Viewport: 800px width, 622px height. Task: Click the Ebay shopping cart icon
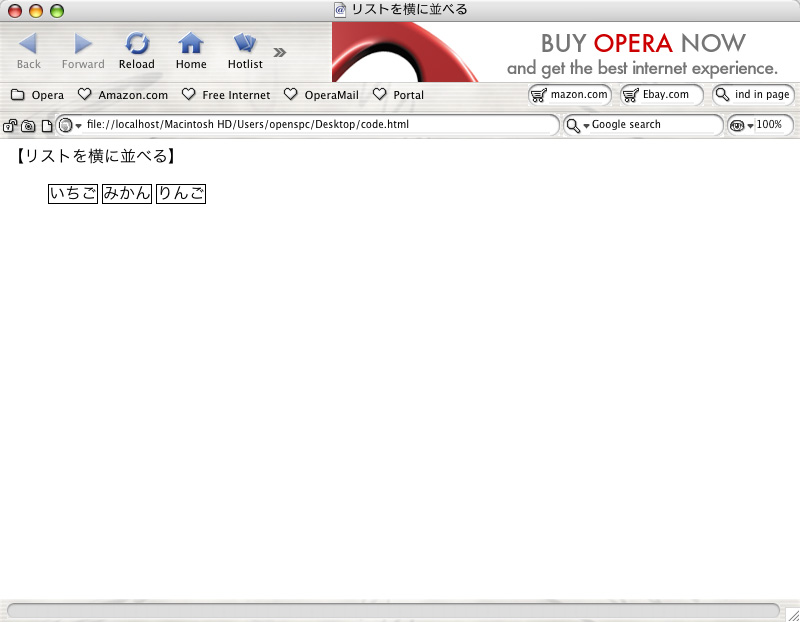click(631, 95)
